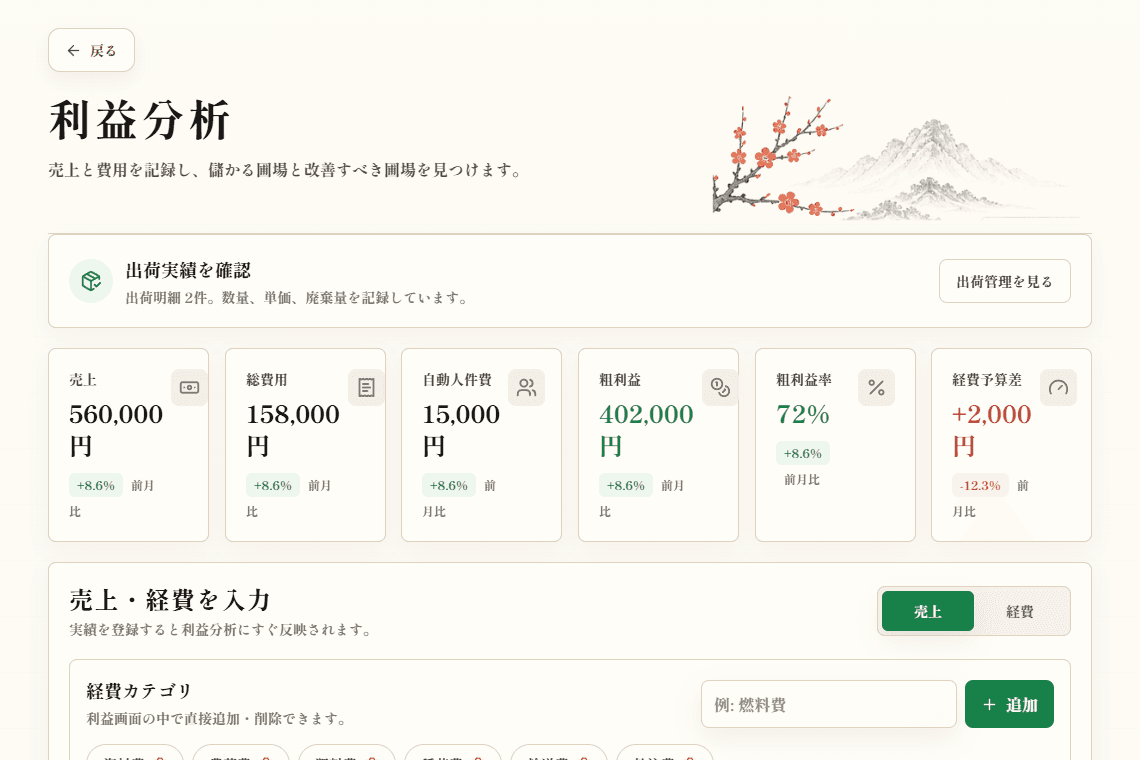Click the 402,000 円 gross profit value
This screenshot has width=1140, height=760.
point(646,430)
